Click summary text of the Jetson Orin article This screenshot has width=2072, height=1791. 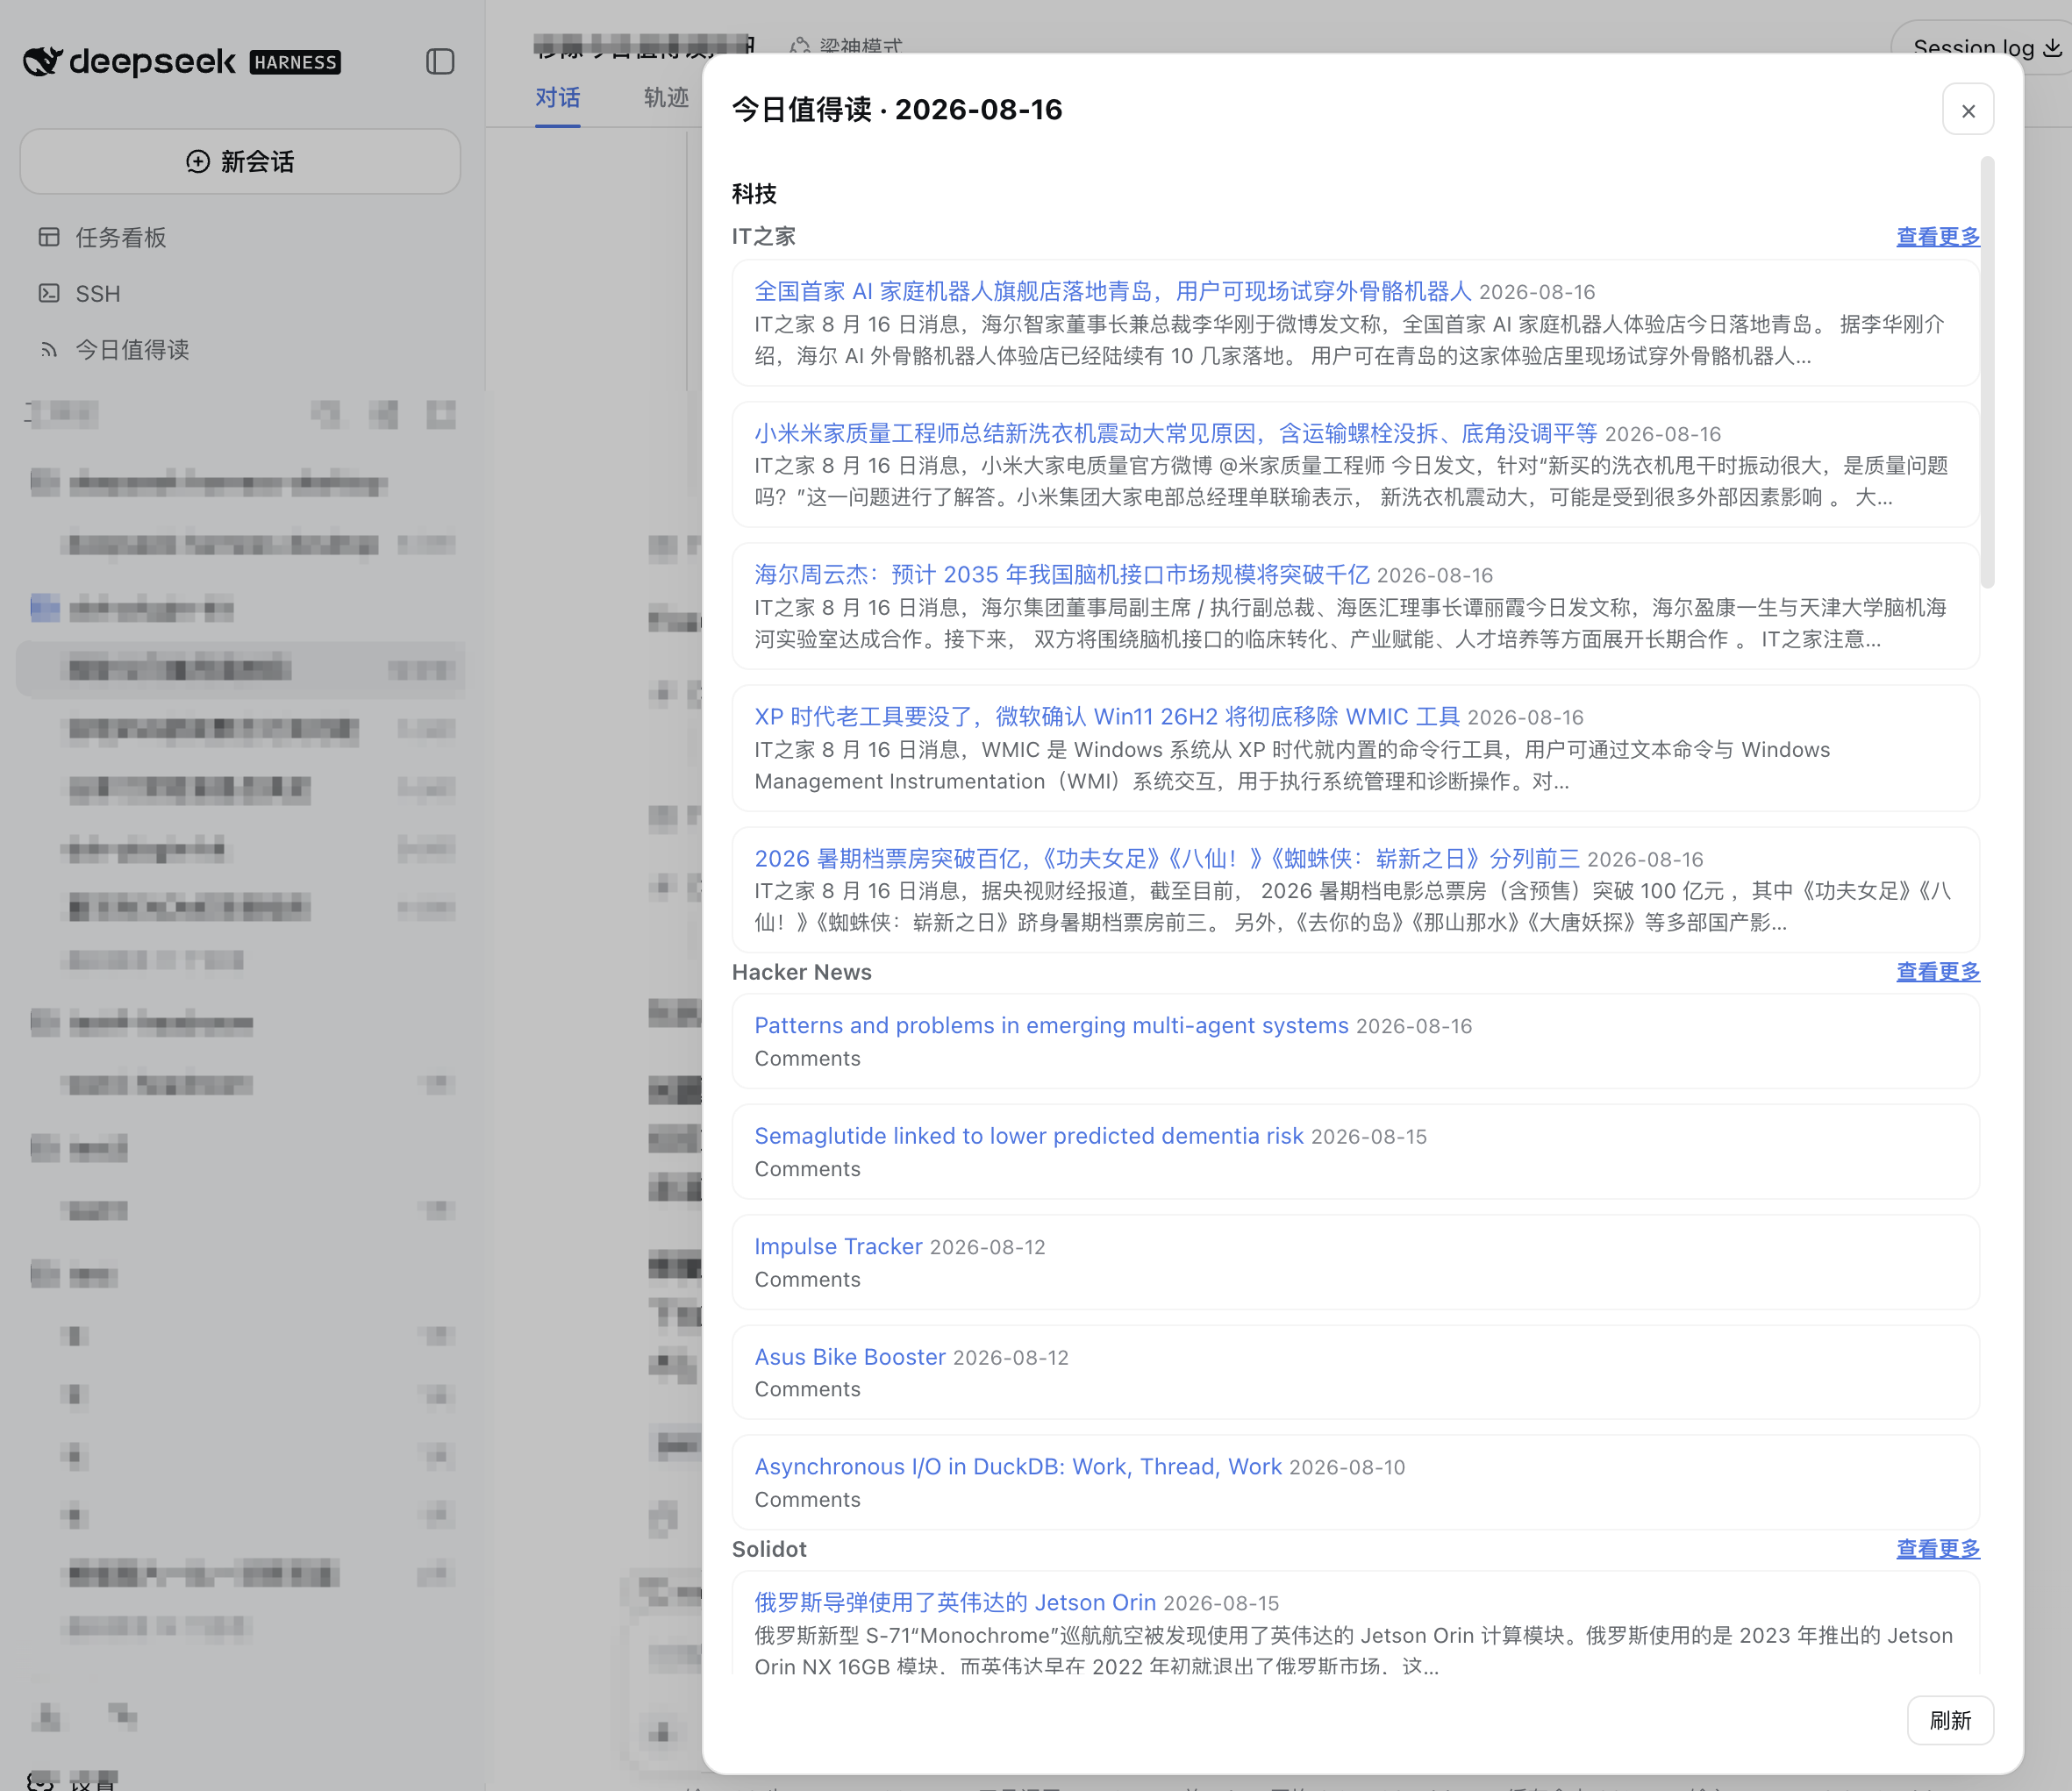tap(1353, 1650)
